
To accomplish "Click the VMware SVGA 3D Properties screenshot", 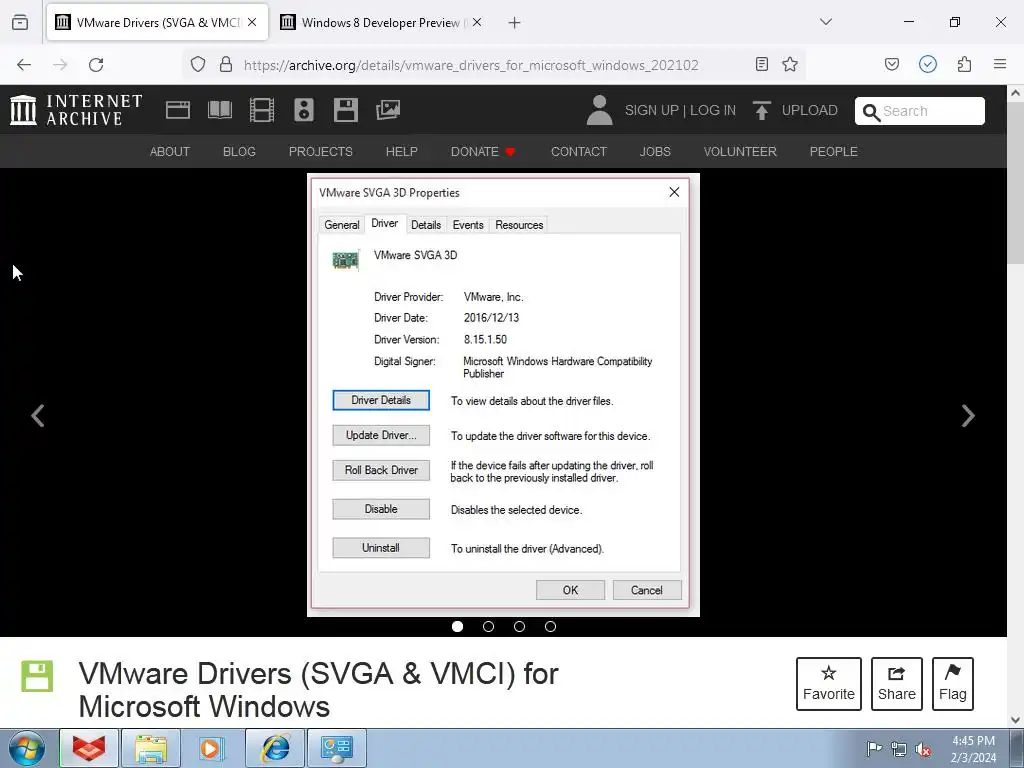I will [503, 394].
